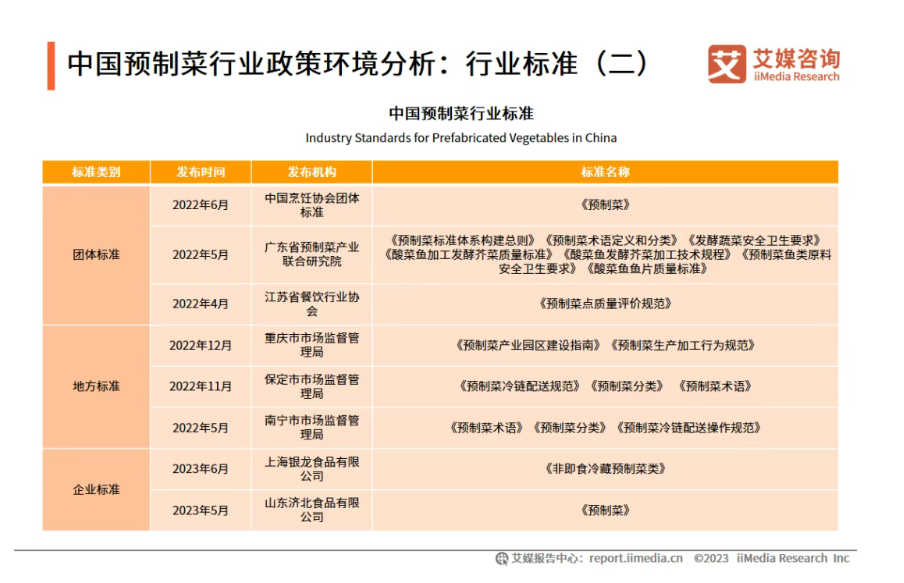The image size is (904, 583).
Task: Select the 发布时间 column header
Action: 201,172
